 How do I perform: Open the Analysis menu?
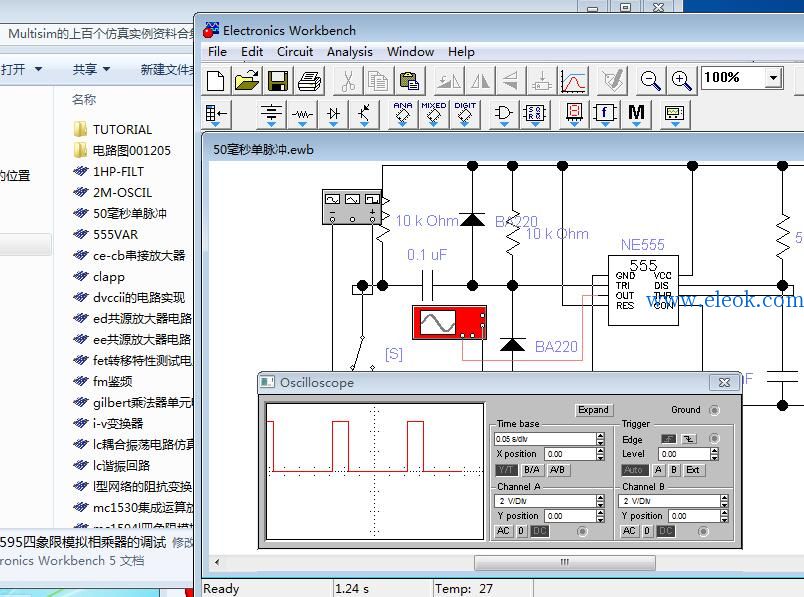350,52
